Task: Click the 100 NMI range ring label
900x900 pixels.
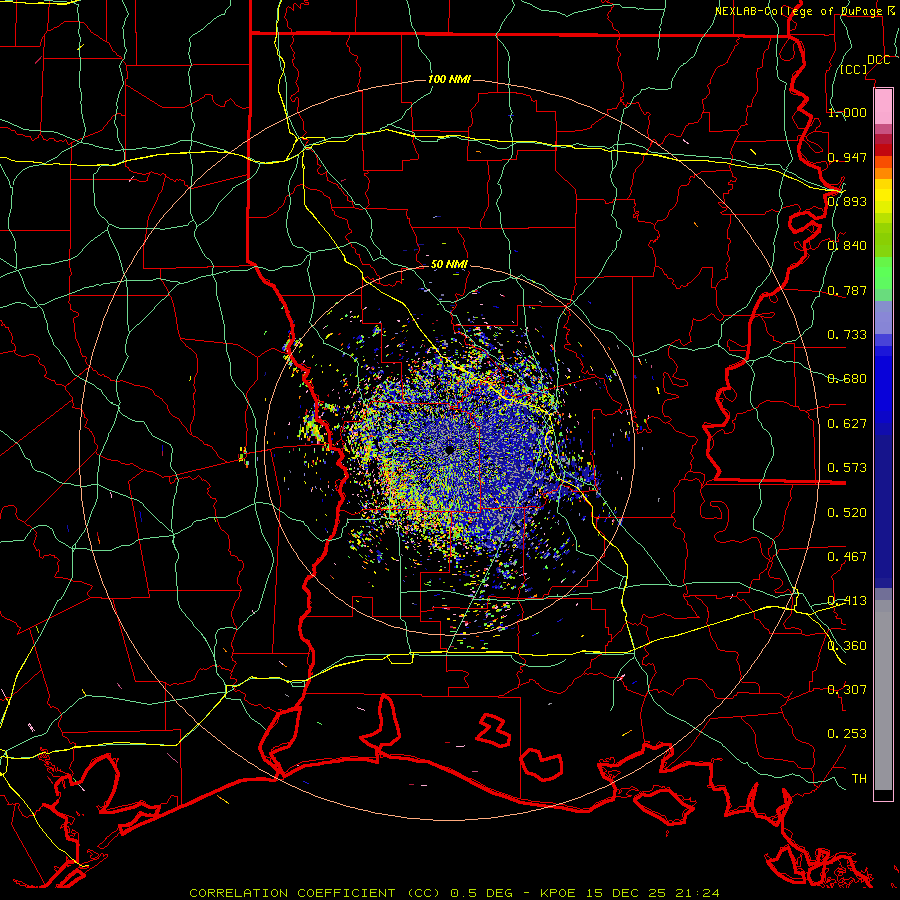Action: click(449, 79)
